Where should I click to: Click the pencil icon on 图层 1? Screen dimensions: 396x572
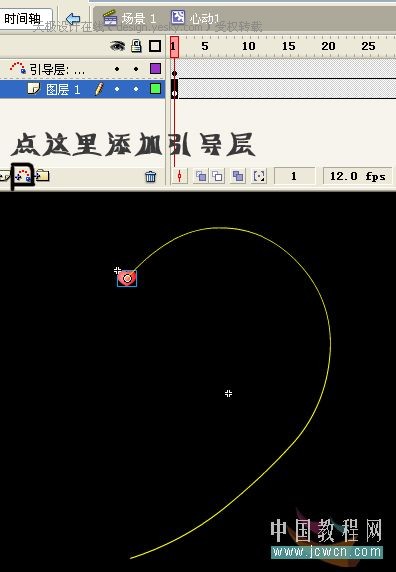point(99,89)
